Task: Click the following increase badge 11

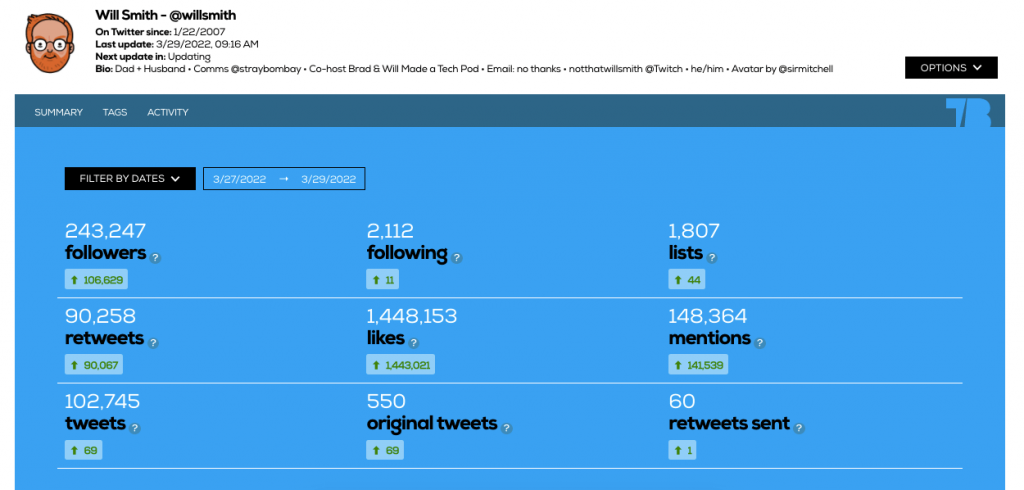Action: (x=383, y=280)
